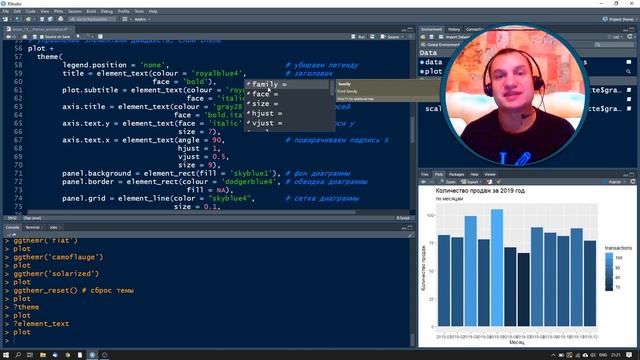Choose 'hjust =' autocomplete suggestion
This screenshot has height=360, width=640.
[288, 113]
